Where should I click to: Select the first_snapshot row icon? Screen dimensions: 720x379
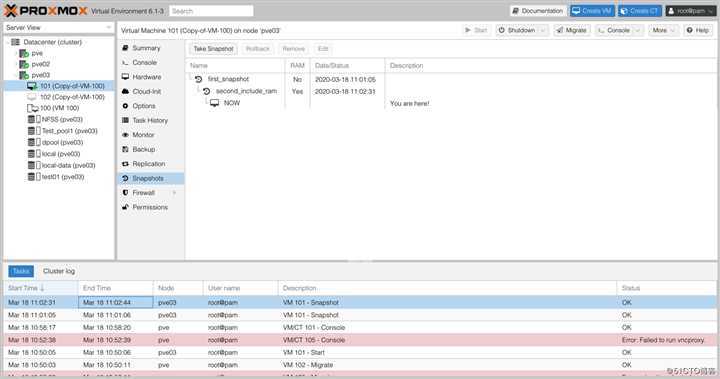[x=198, y=79]
